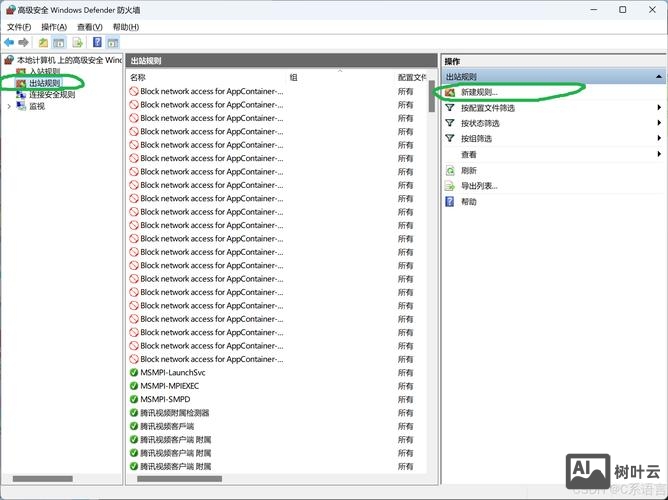Click the green refresh icon beside 刷新
The width and height of the screenshot is (668, 500).
pos(450,171)
